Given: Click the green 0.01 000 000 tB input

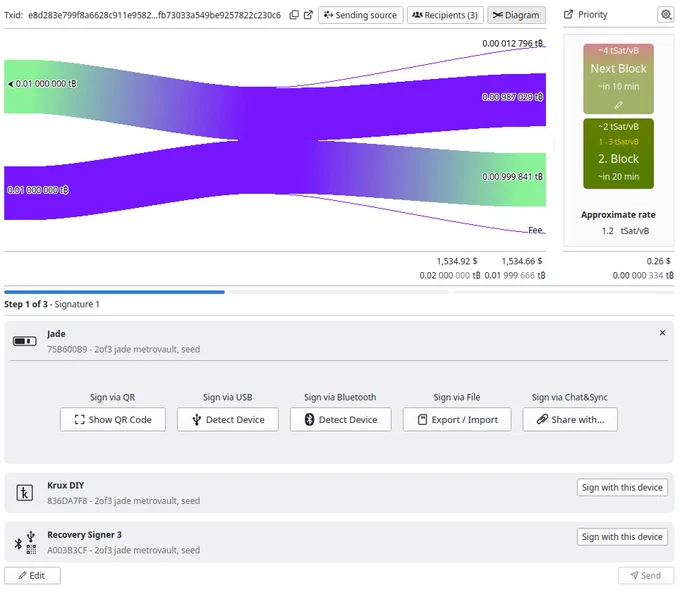Looking at the screenshot, I should click(x=42, y=84).
